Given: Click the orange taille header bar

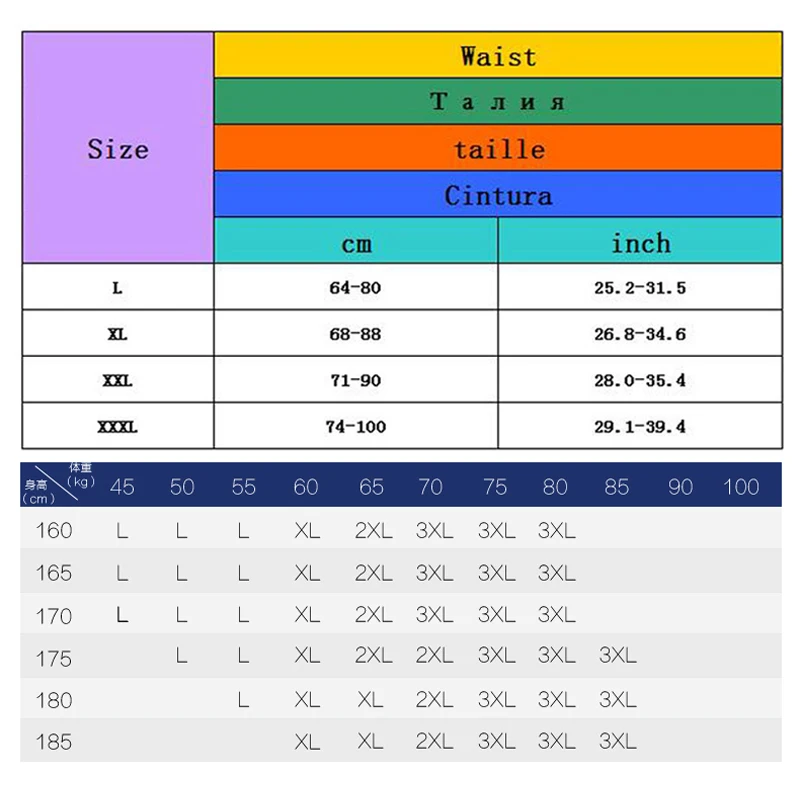Looking at the screenshot, I should tap(498, 148).
